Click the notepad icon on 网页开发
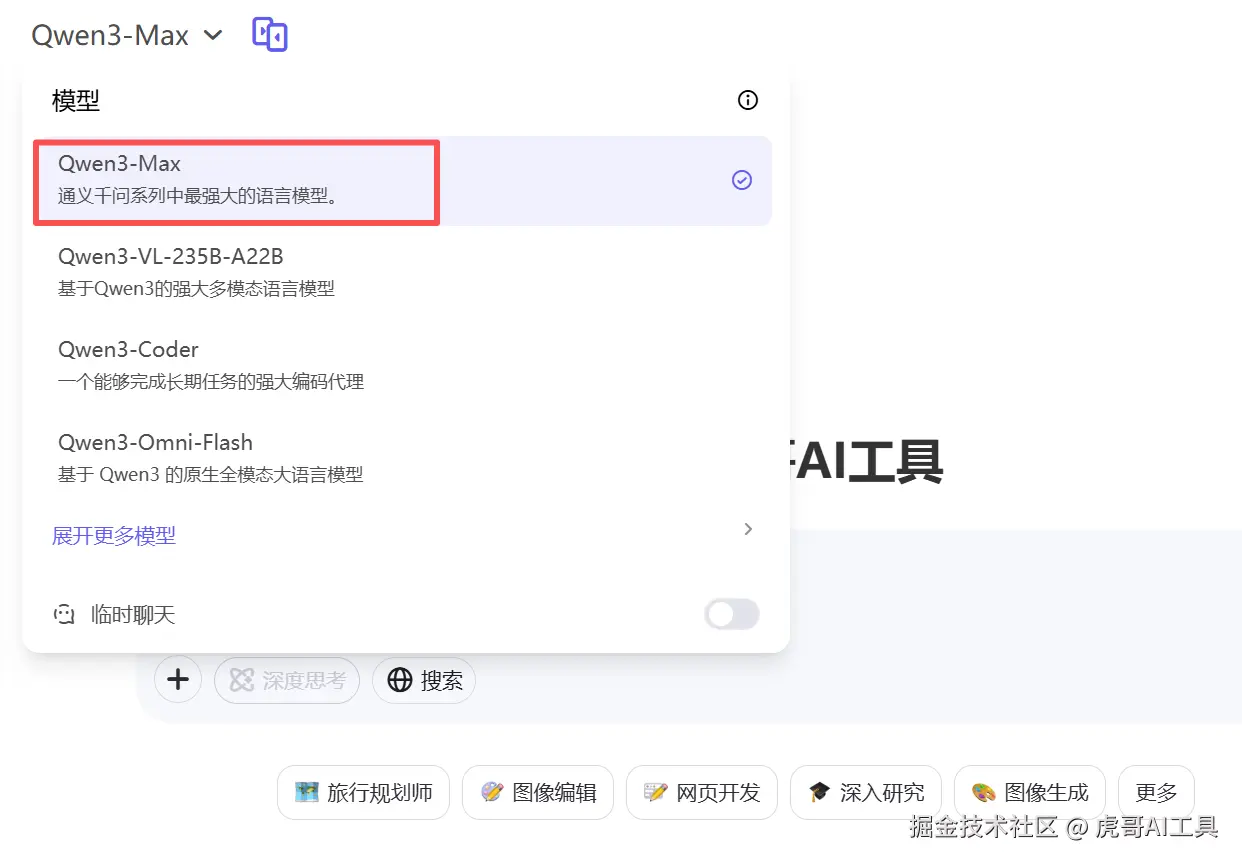 tap(656, 792)
